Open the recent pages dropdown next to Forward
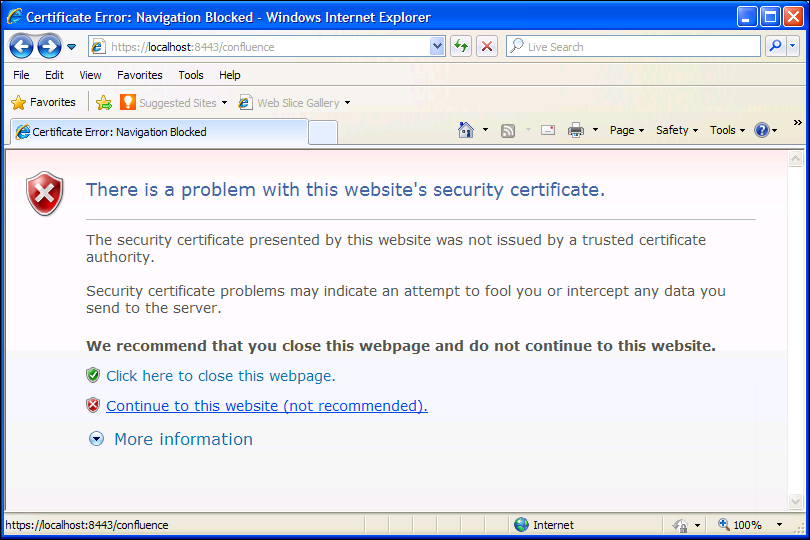Screen dimensions: 810x540 click(x=71, y=47)
